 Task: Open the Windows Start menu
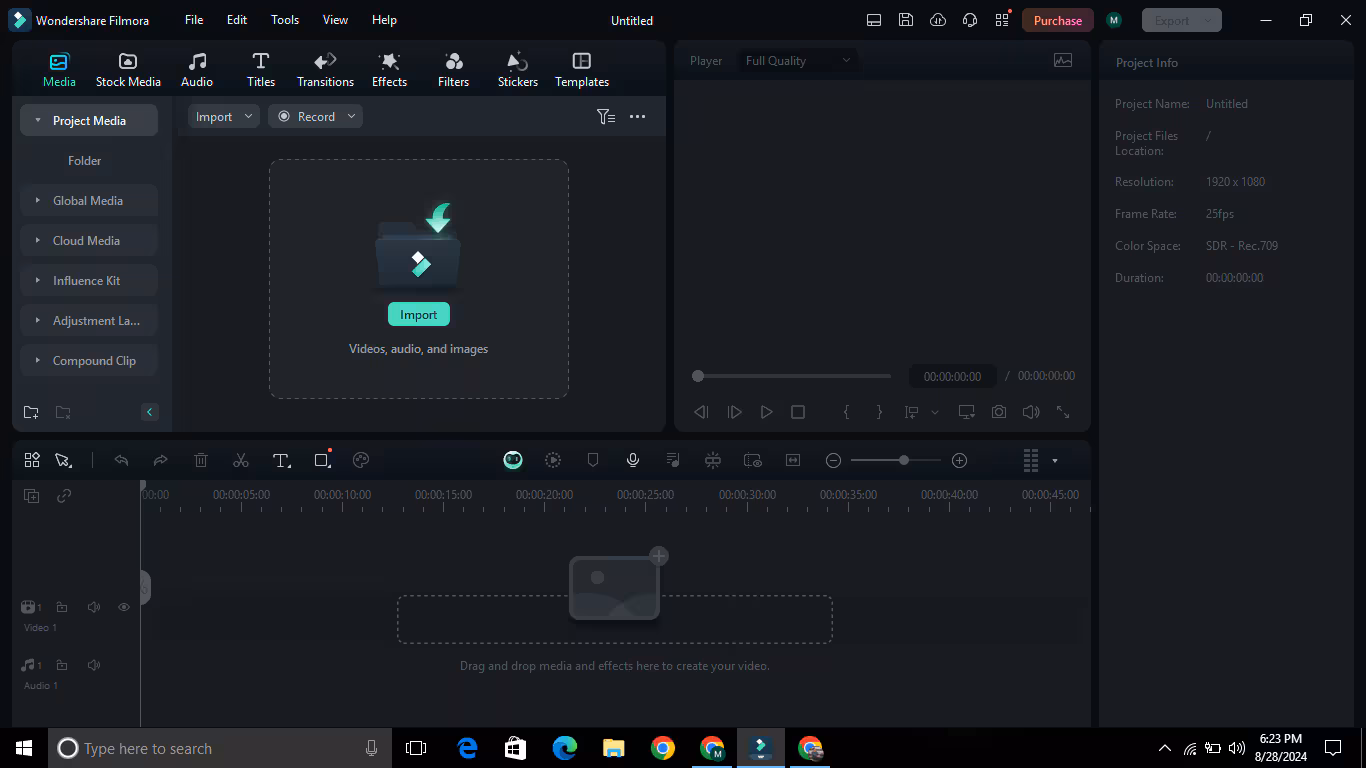coord(24,748)
